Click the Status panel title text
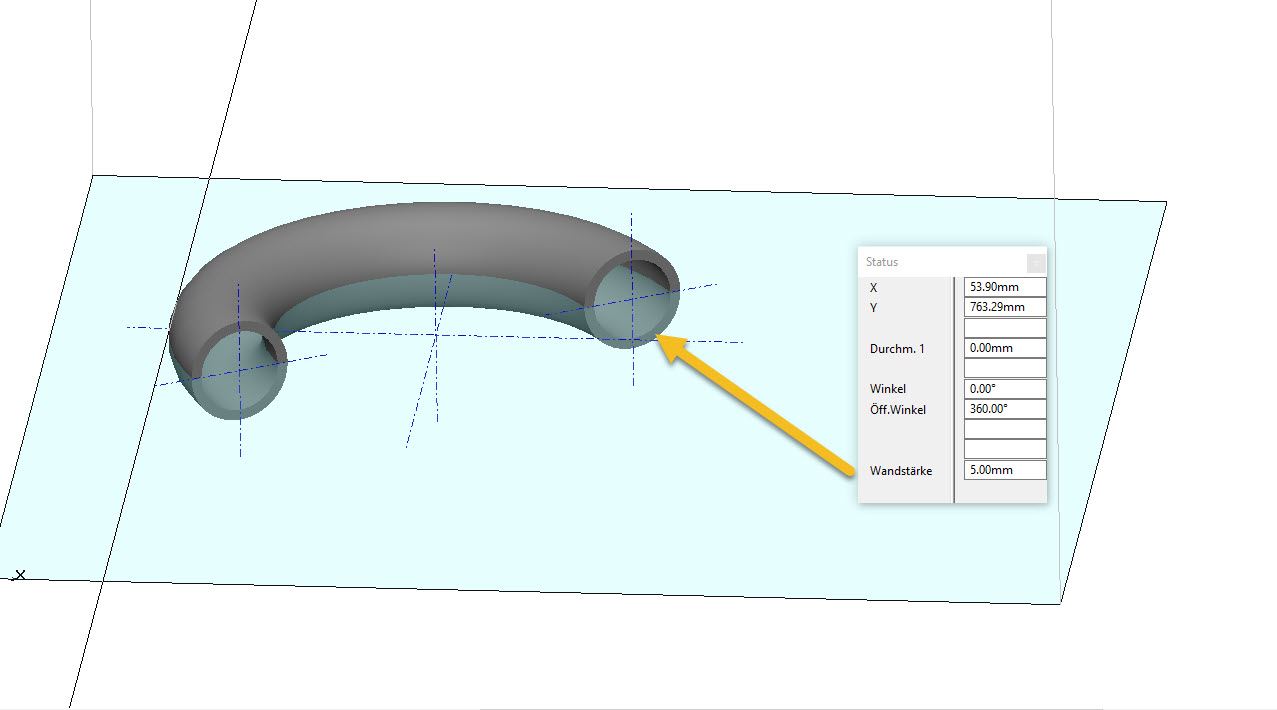The width and height of the screenshot is (1277, 710). [882, 262]
